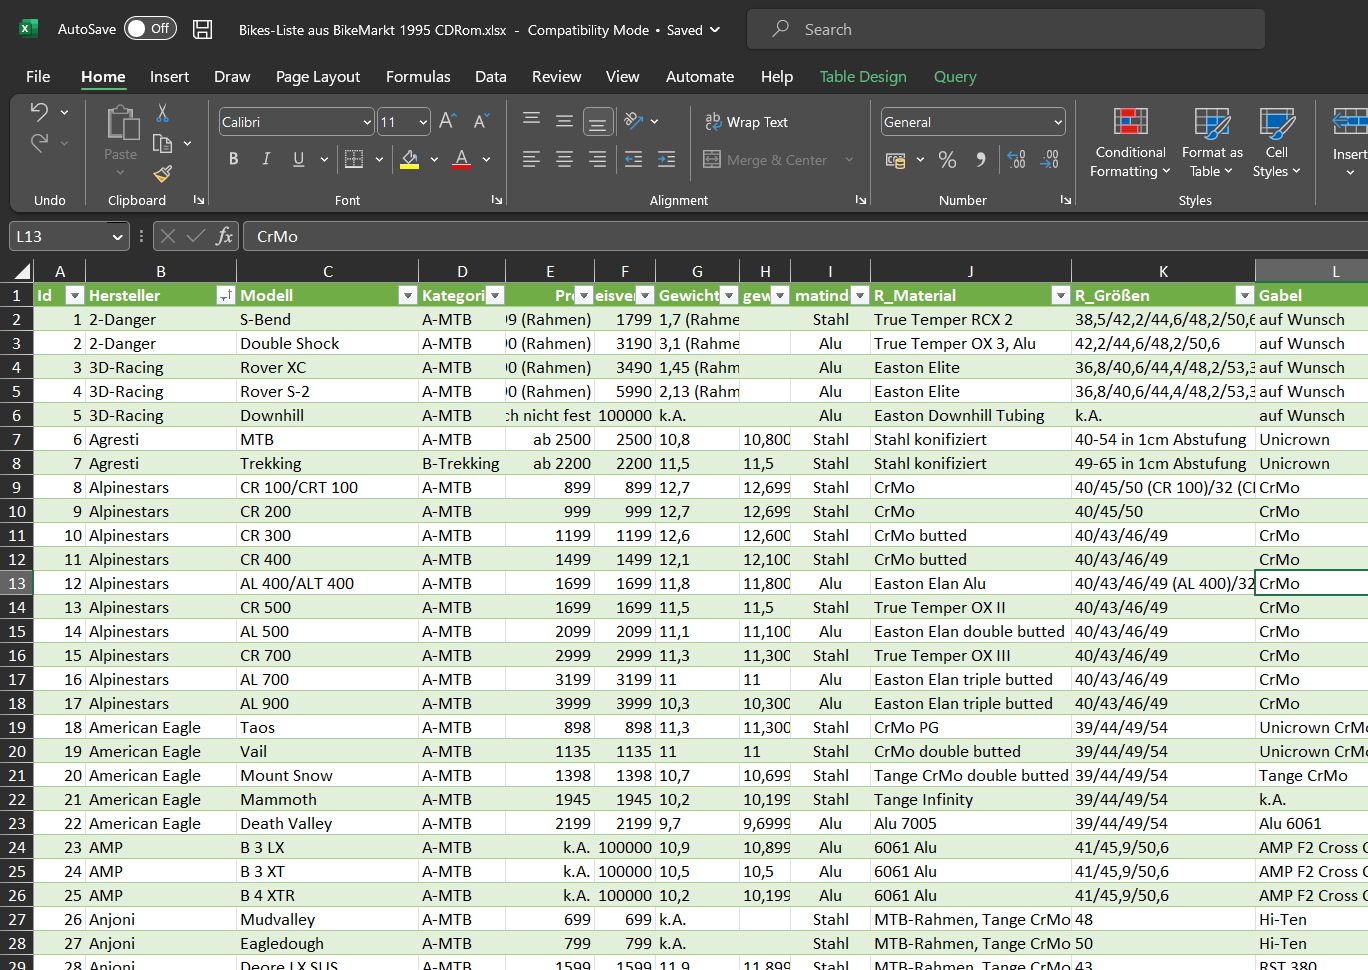Open Conditional Formatting menu
This screenshot has height=970, width=1368.
click(1130, 144)
